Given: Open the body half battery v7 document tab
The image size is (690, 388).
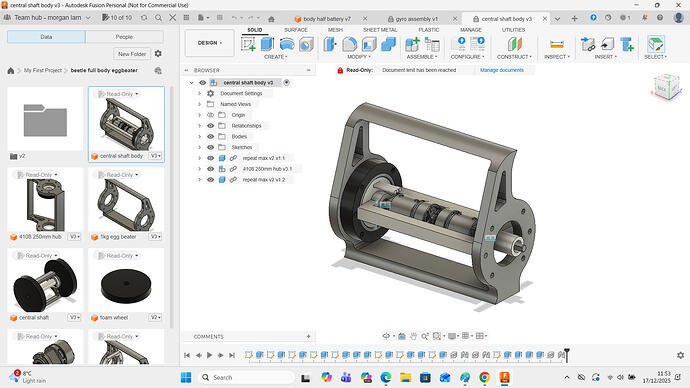Looking at the screenshot, I should coord(326,19).
